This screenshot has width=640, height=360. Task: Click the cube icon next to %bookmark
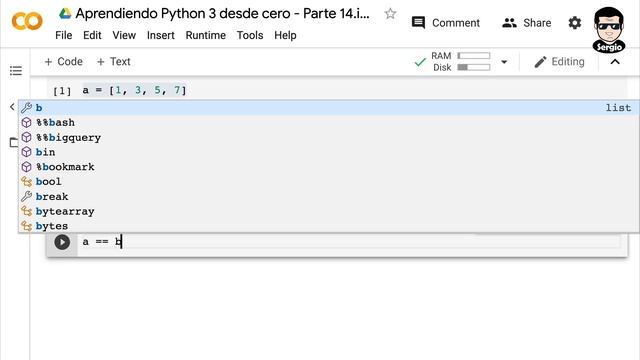[x=27, y=167]
